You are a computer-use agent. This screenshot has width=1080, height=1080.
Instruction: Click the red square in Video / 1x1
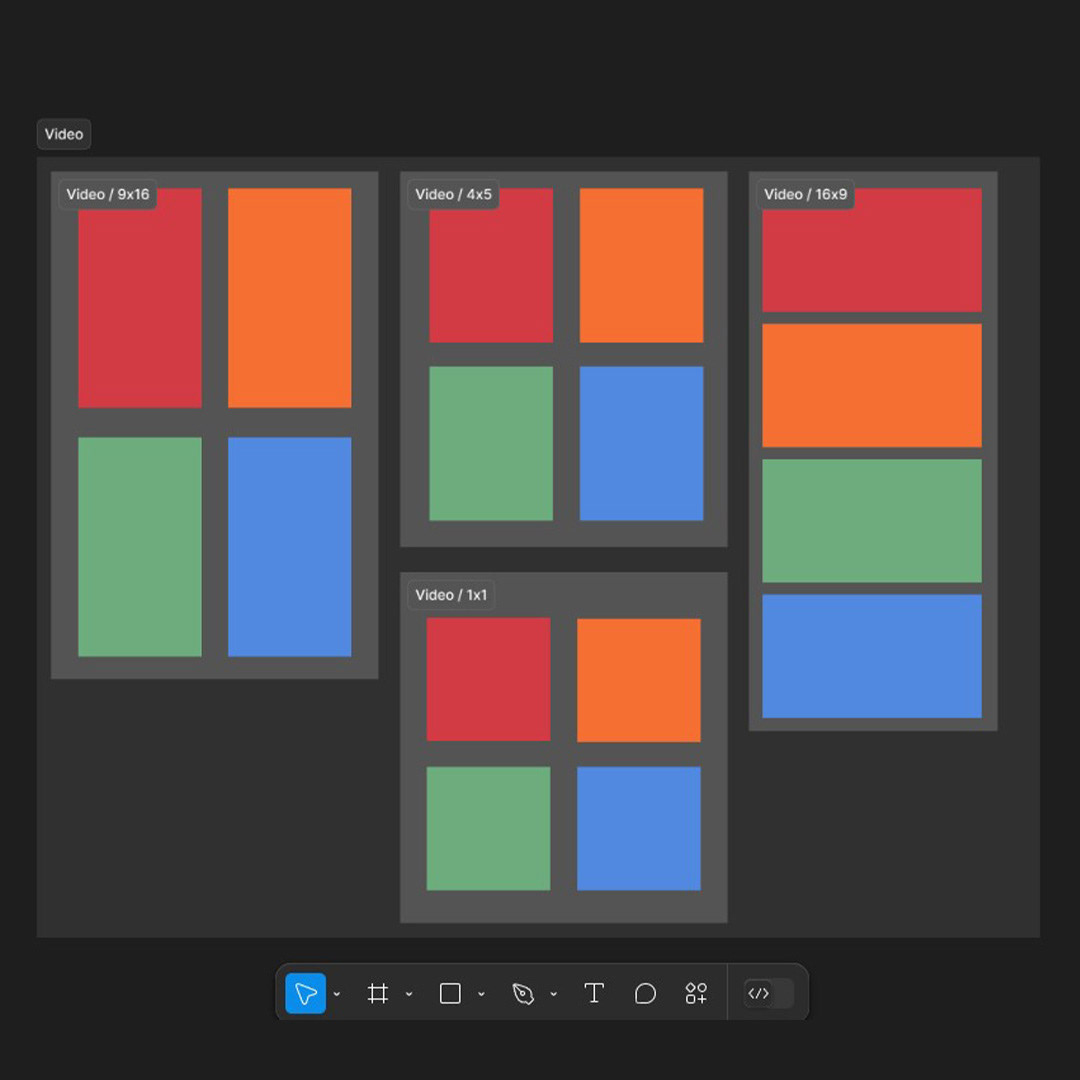click(x=488, y=679)
